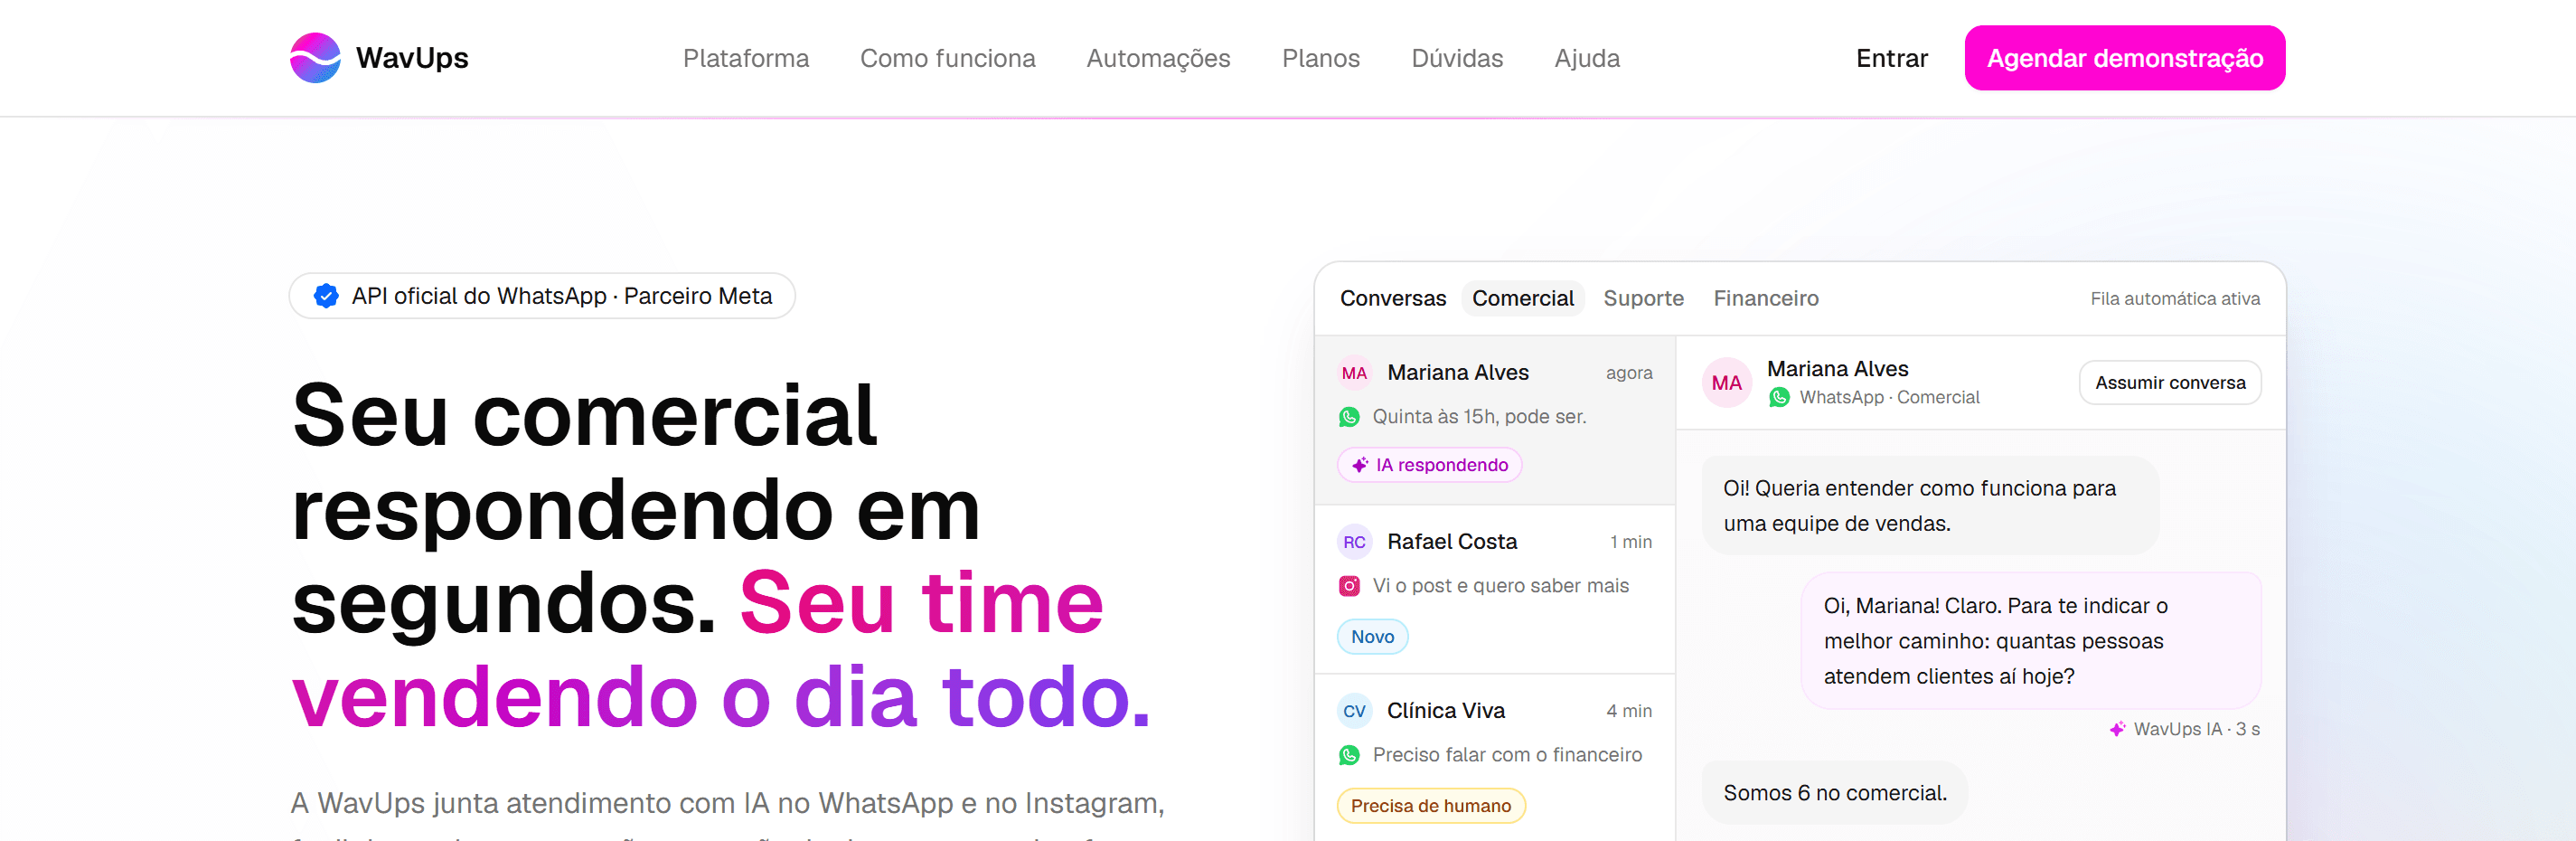Click Mariana Alves name in chat header
The width and height of the screenshot is (2576, 841).
pos(1837,369)
